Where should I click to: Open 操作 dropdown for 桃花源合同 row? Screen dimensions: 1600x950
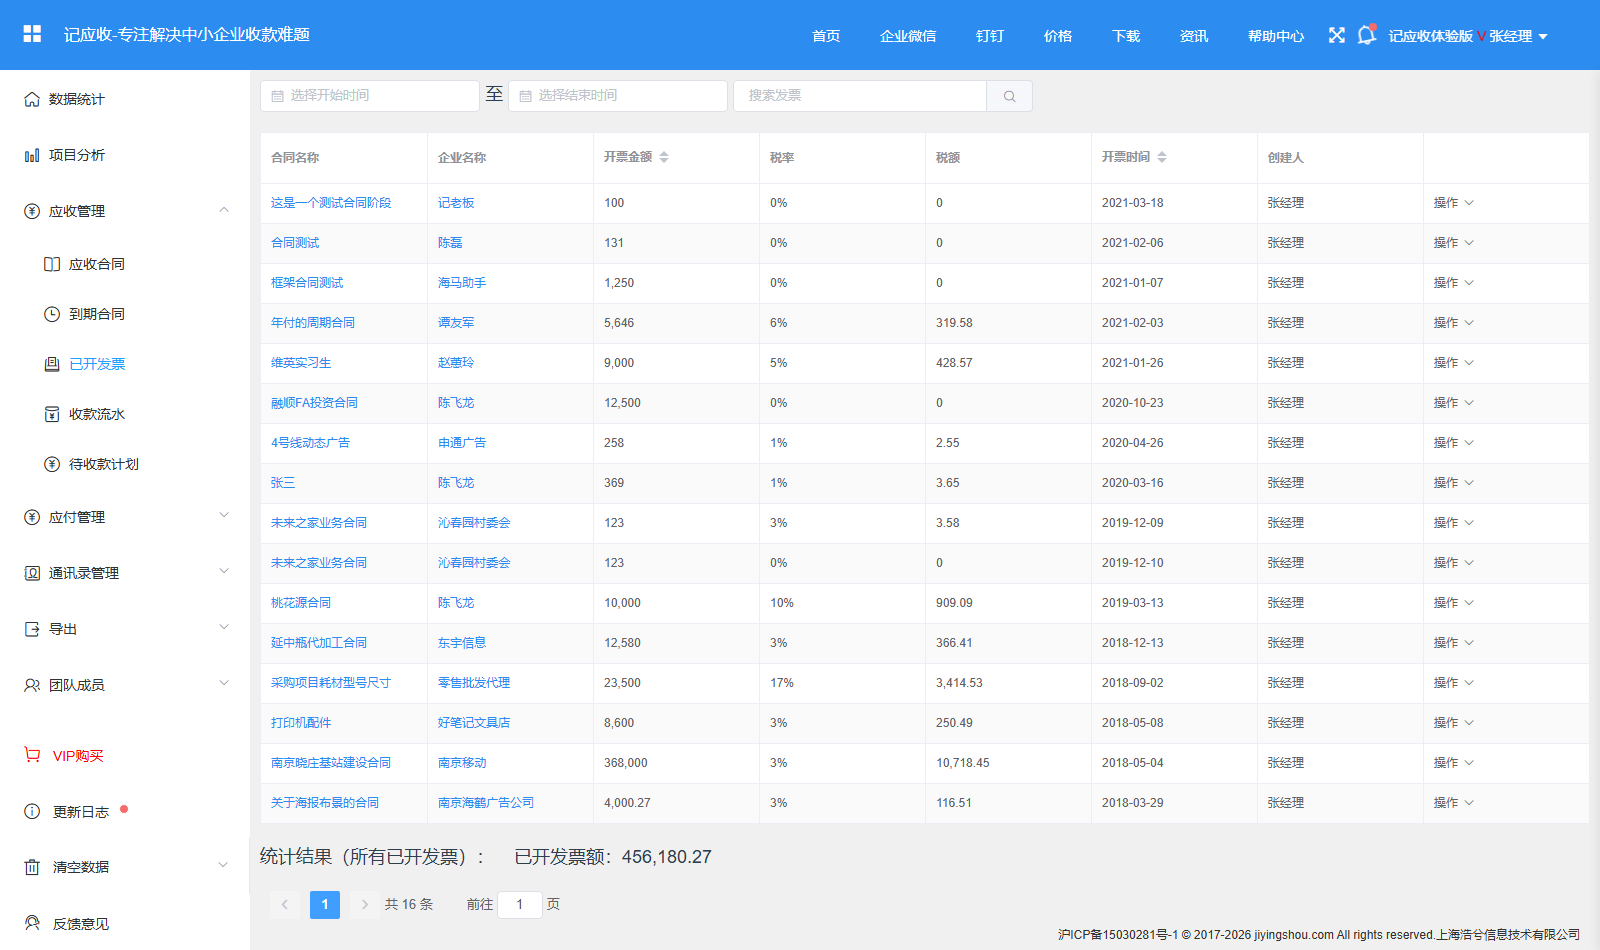coord(1453,603)
